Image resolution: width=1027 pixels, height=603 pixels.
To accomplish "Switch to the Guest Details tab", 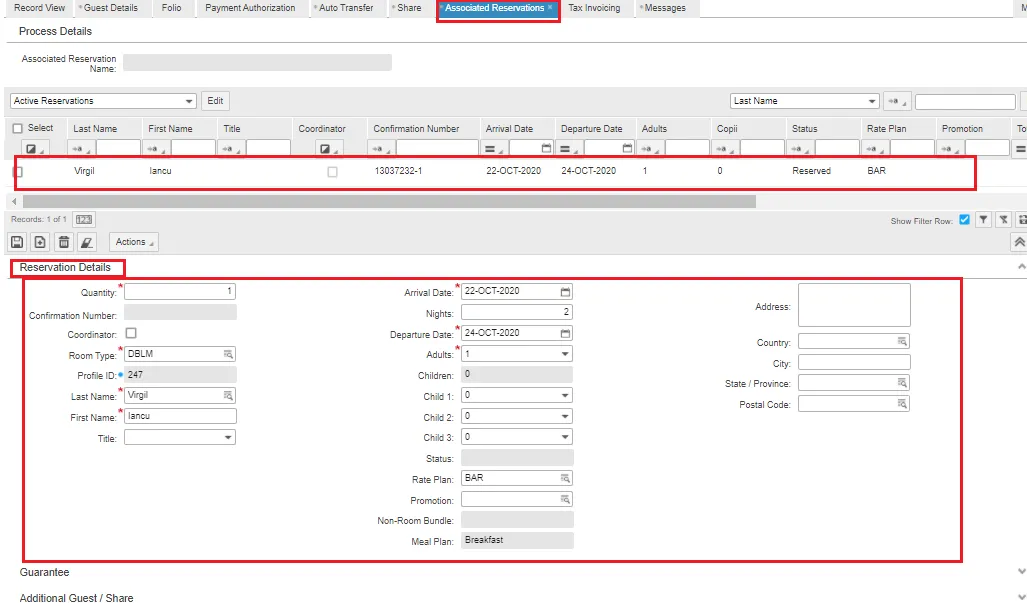I will point(109,8).
